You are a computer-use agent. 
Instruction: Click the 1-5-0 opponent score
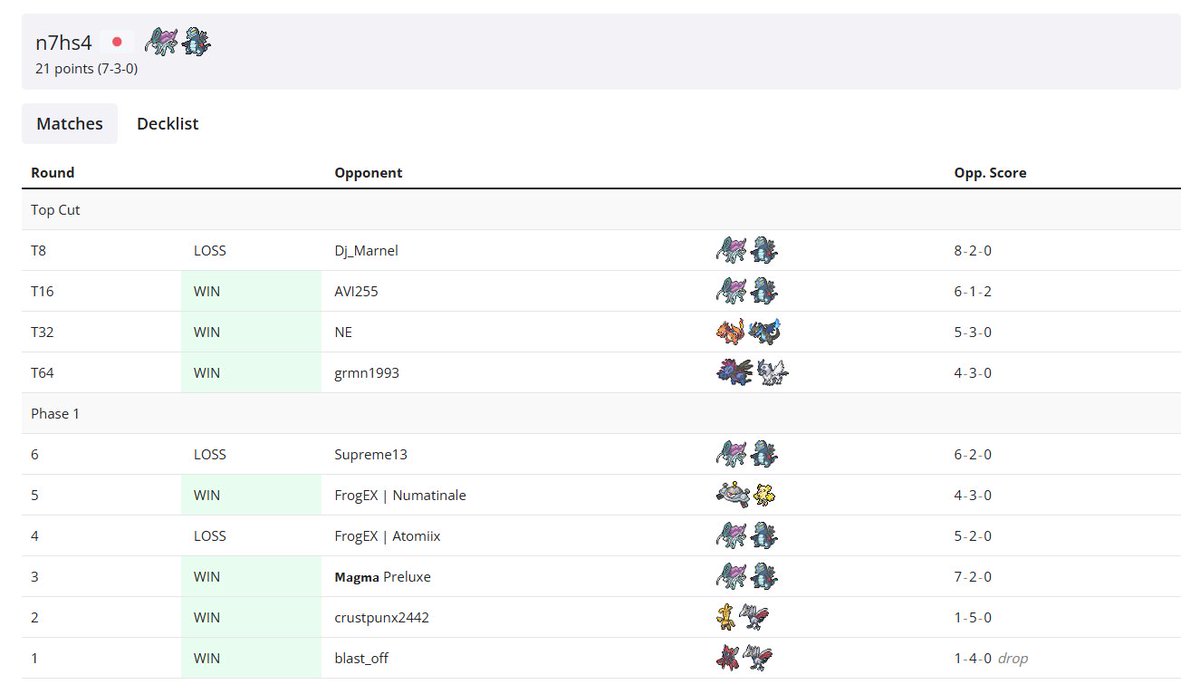[973, 618]
